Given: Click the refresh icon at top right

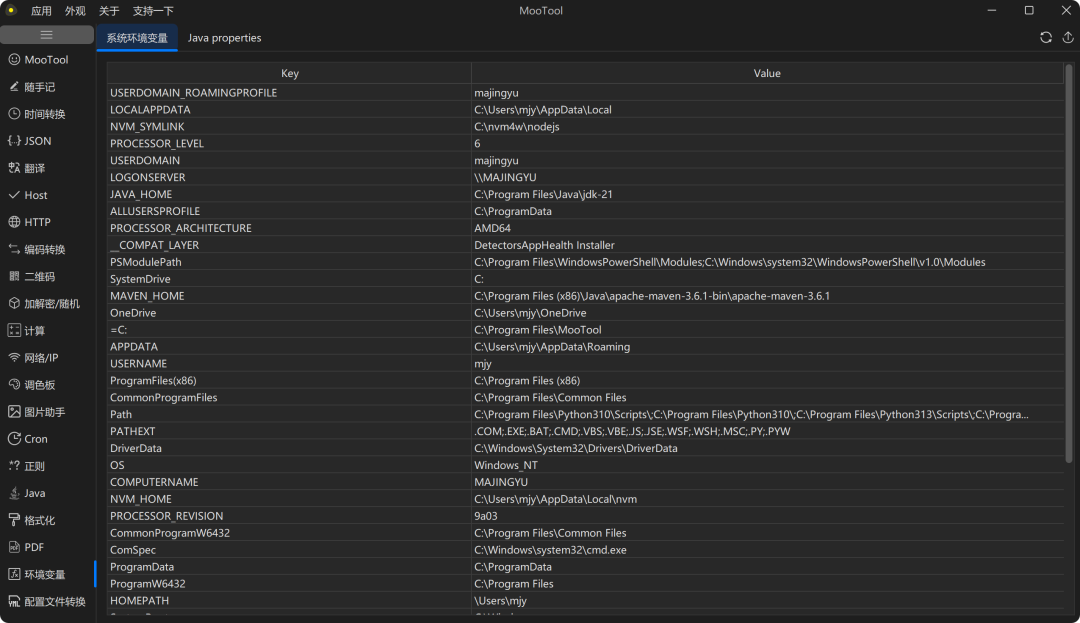Looking at the screenshot, I should [1046, 37].
